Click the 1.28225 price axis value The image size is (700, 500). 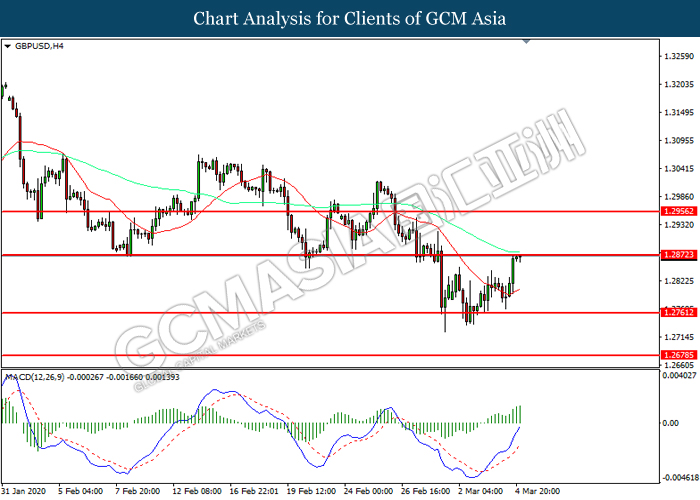pos(679,281)
